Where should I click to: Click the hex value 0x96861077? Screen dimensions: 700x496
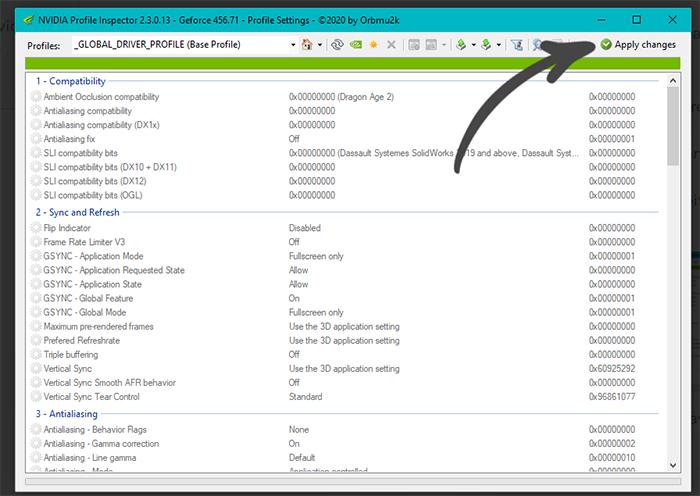612,396
